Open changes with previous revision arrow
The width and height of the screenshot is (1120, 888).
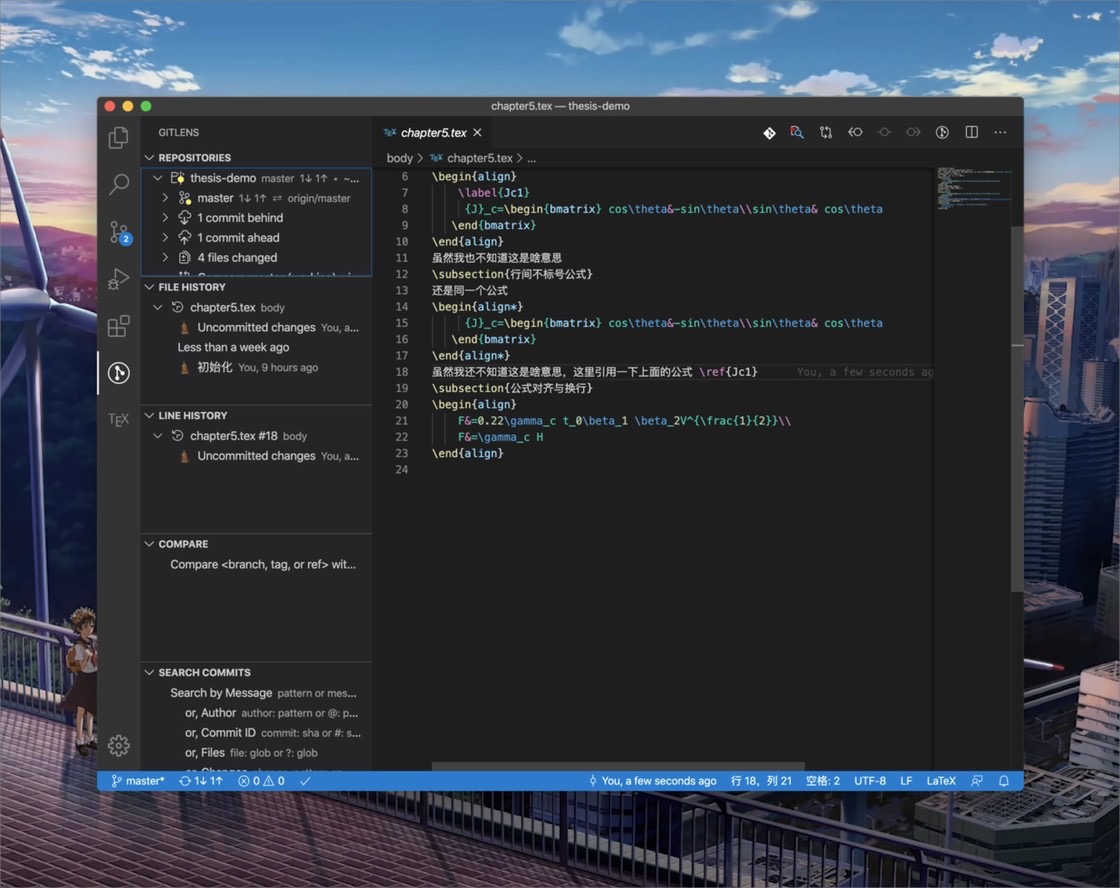point(855,132)
